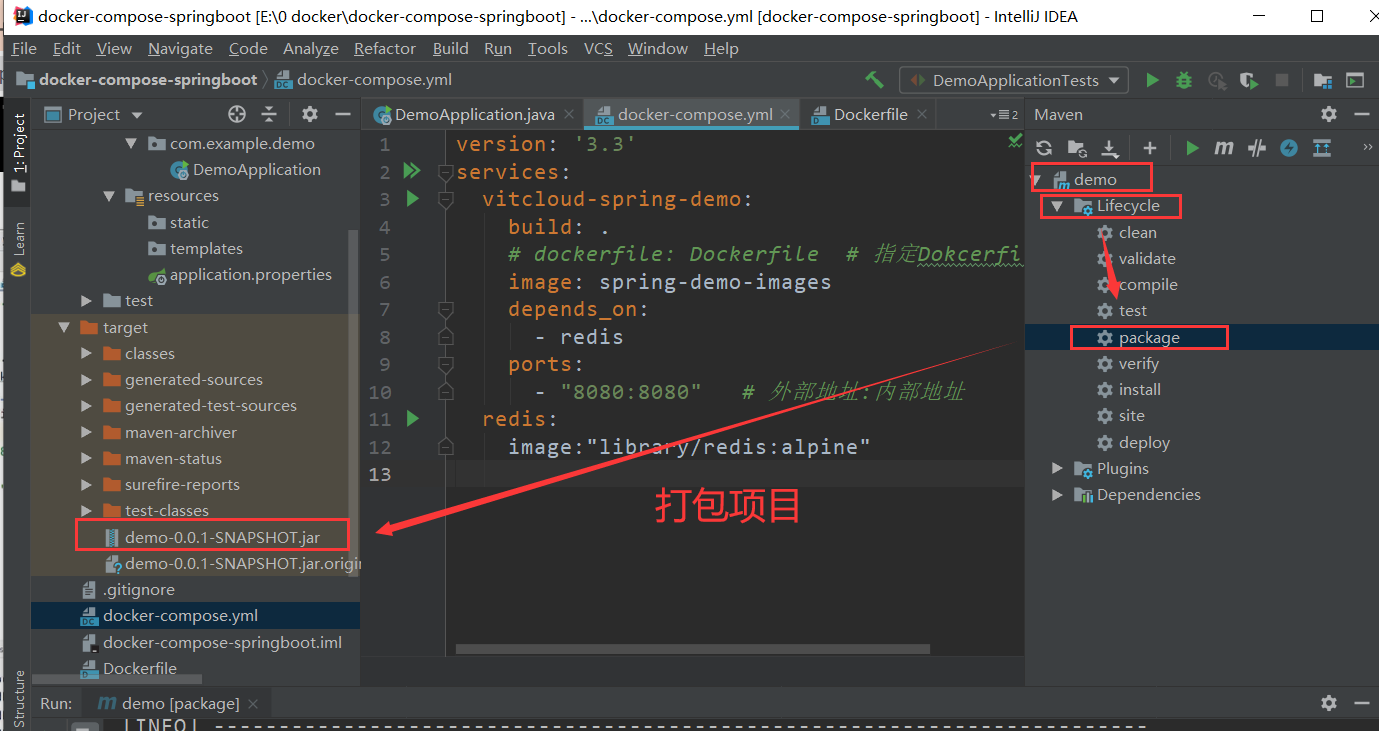Image resolution: width=1379 pixels, height=731 pixels.
Task: Run the vitcloud-spring-demo service via its gutter arrow
Action: tap(412, 198)
